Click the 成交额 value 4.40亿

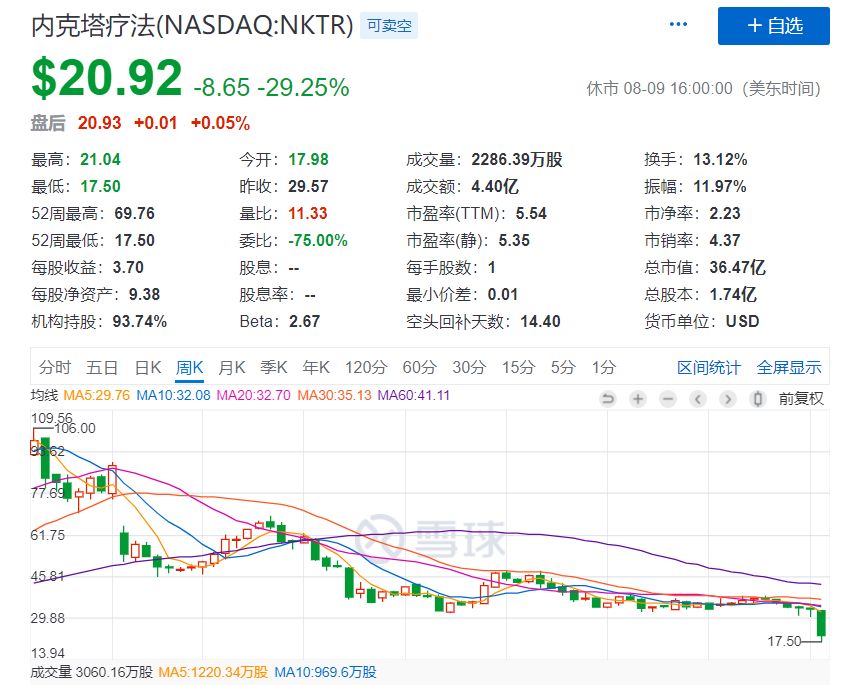pos(495,187)
